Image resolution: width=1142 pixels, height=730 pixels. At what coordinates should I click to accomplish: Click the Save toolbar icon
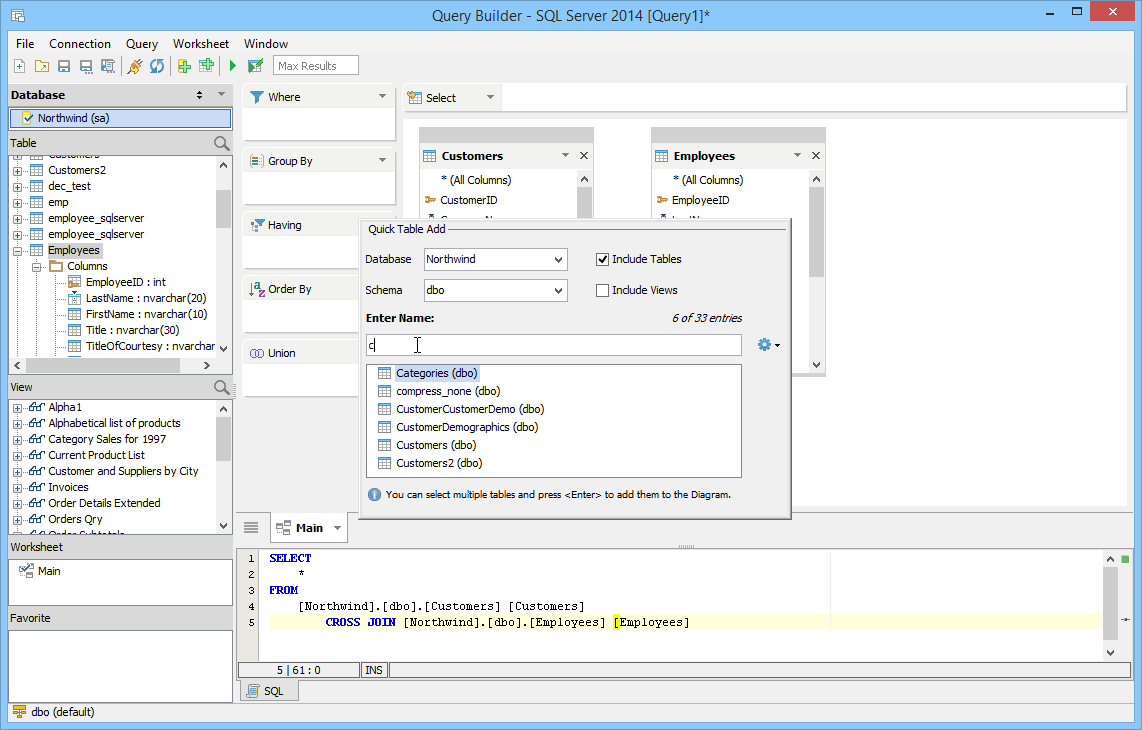point(64,66)
